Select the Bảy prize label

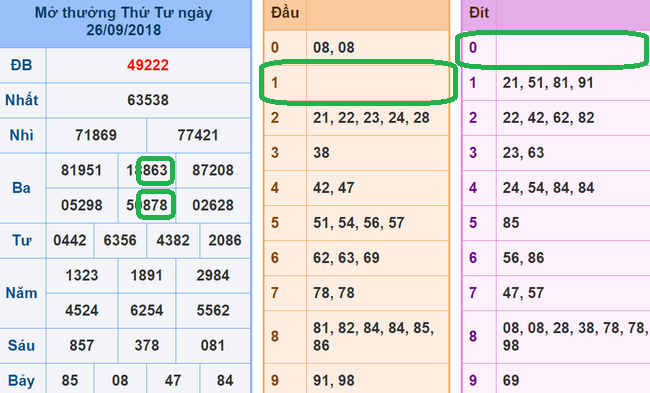(x=22, y=381)
